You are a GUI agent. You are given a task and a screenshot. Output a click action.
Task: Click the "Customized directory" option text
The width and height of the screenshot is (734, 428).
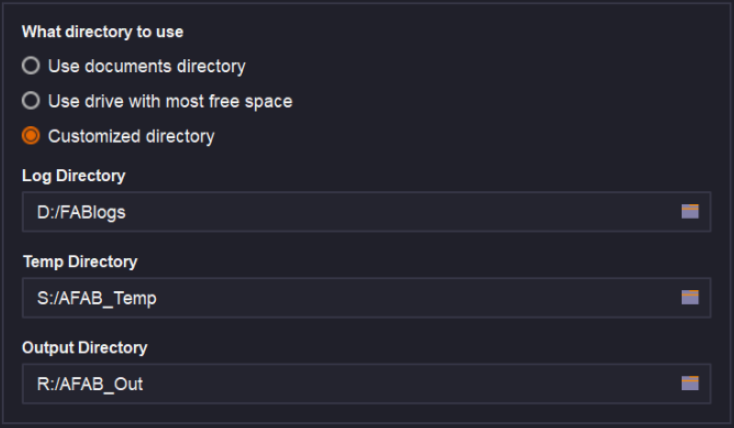(x=131, y=136)
